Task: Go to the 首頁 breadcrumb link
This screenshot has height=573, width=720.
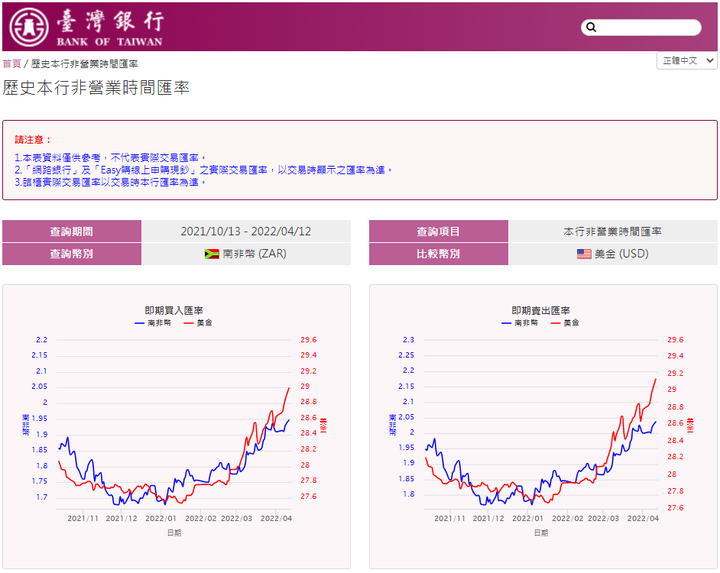Action: click(x=12, y=64)
